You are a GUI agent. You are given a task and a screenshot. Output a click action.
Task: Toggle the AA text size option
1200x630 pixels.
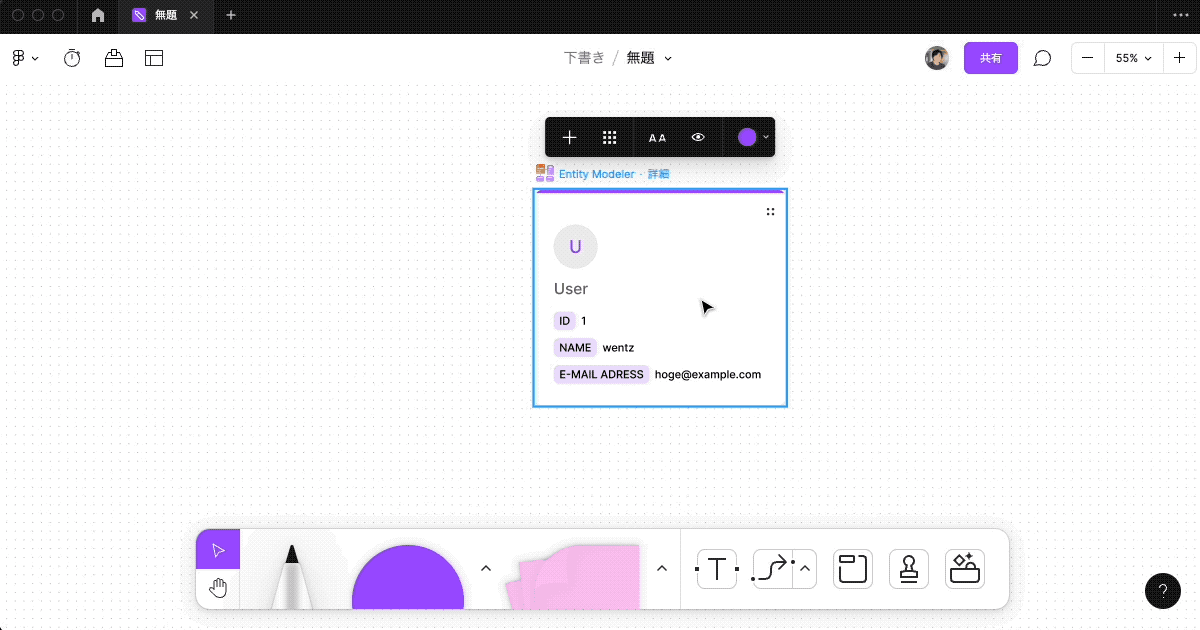(x=657, y=138)
